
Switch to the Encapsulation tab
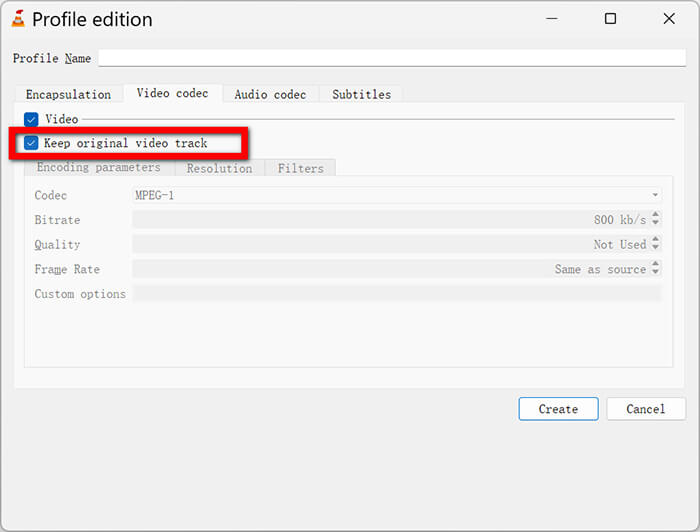pos(68,94)
